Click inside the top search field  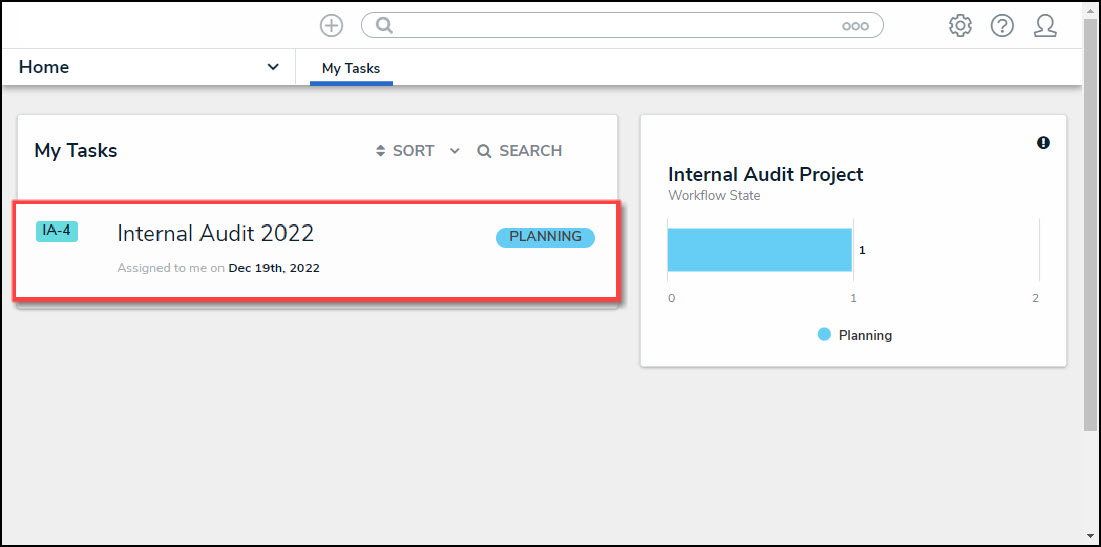610,26
